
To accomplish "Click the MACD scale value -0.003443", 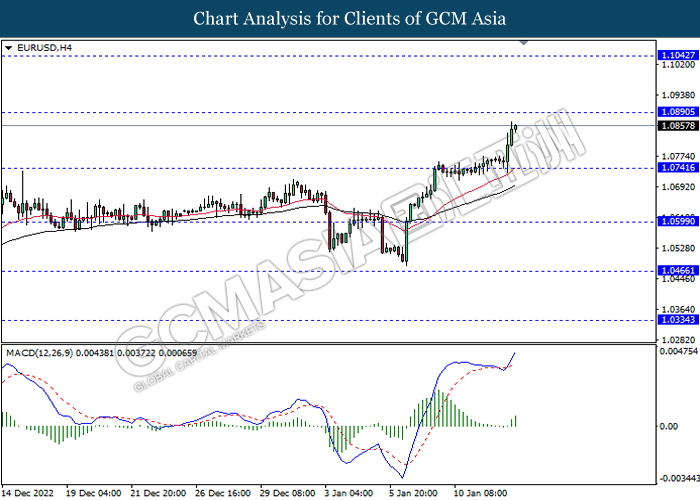I will 679,479.
